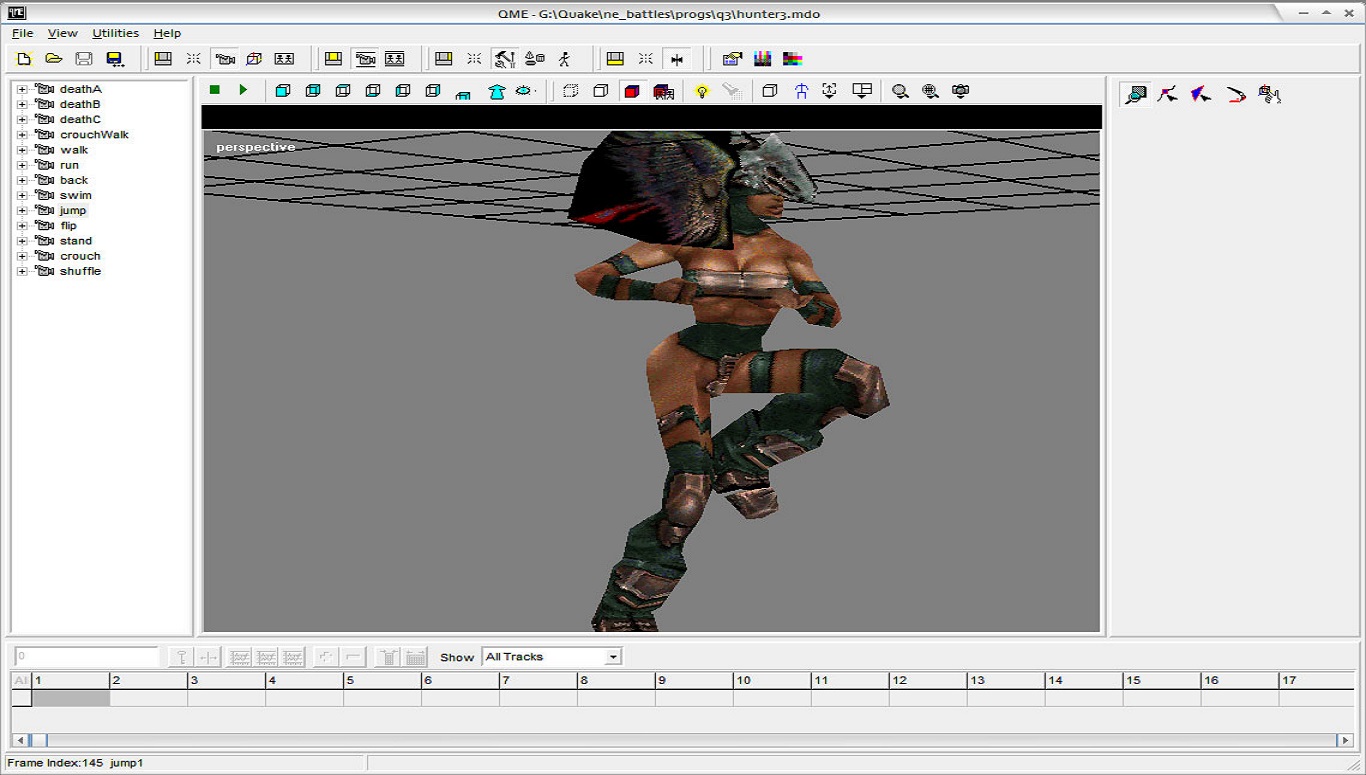Click the color bars palette icon
This screenshot has height=775, width=1366.
762,59
